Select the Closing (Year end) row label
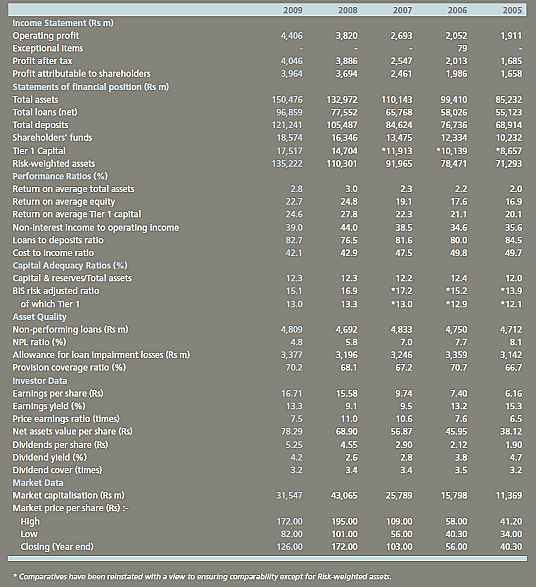This screenshot has width=537, height=588. click(x=57, y=547)
